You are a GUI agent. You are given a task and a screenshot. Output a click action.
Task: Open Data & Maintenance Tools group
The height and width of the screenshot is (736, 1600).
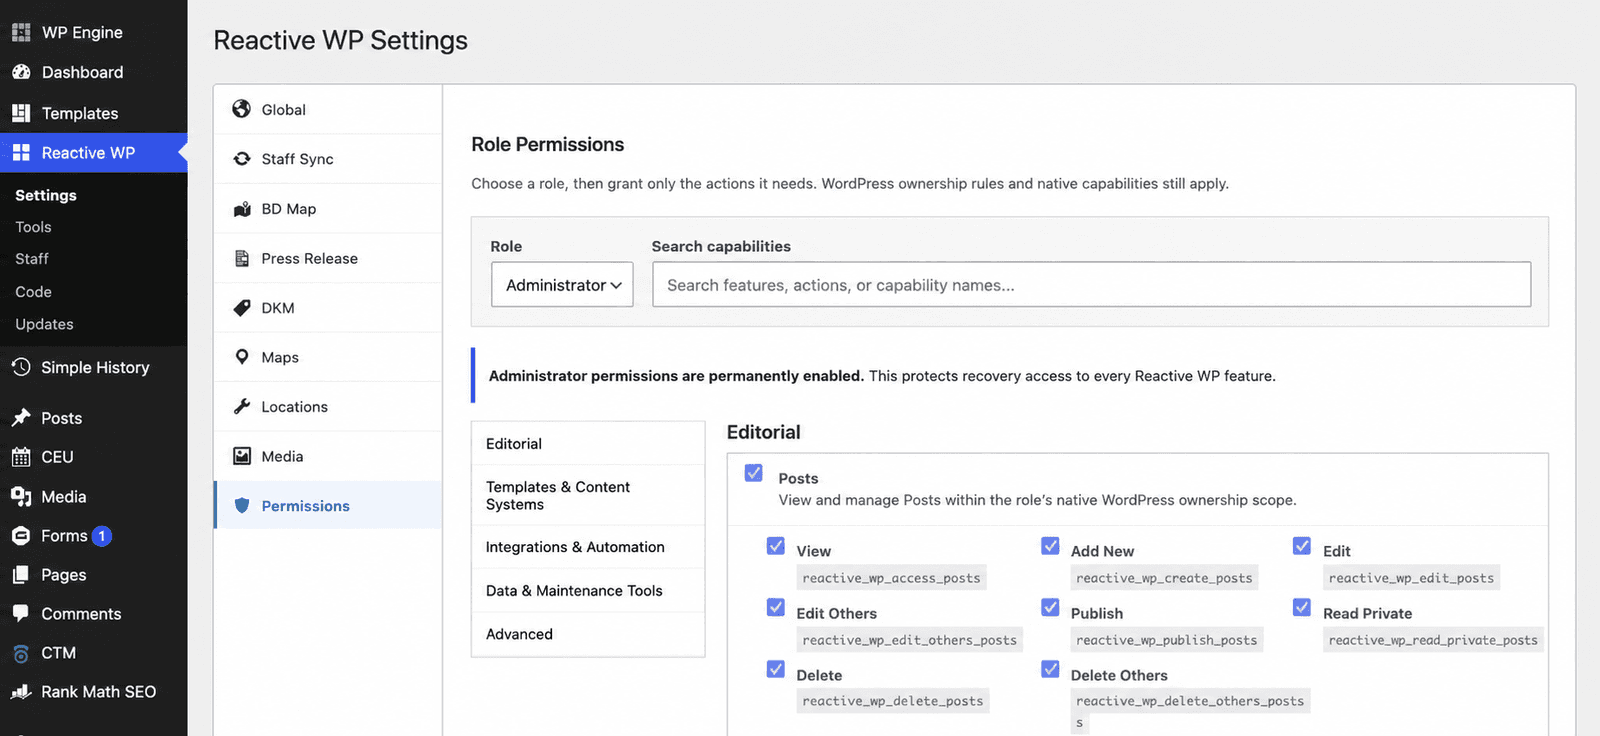pyautogui.click(x=588, y=591)
